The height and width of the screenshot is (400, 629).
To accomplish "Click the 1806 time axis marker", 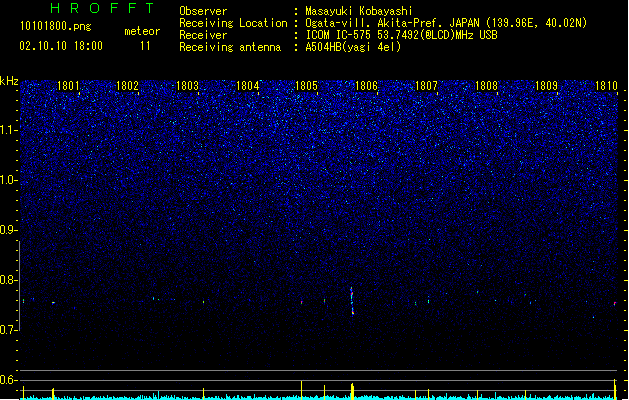I will [x=366, y=86].
